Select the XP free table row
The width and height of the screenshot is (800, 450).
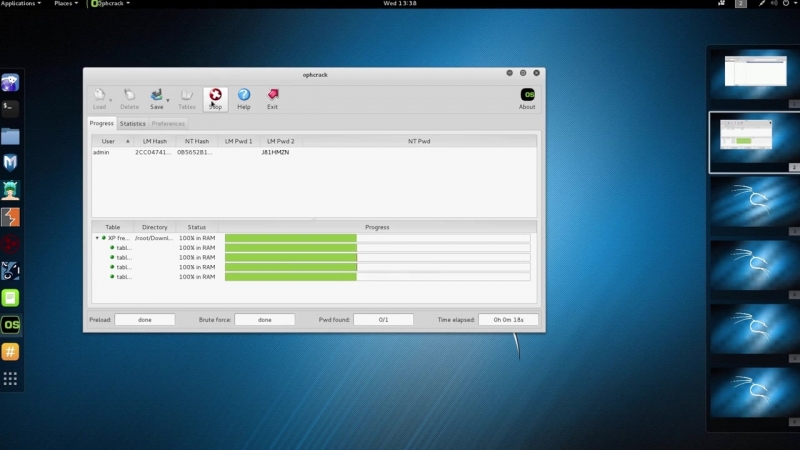tap(314, 238)
